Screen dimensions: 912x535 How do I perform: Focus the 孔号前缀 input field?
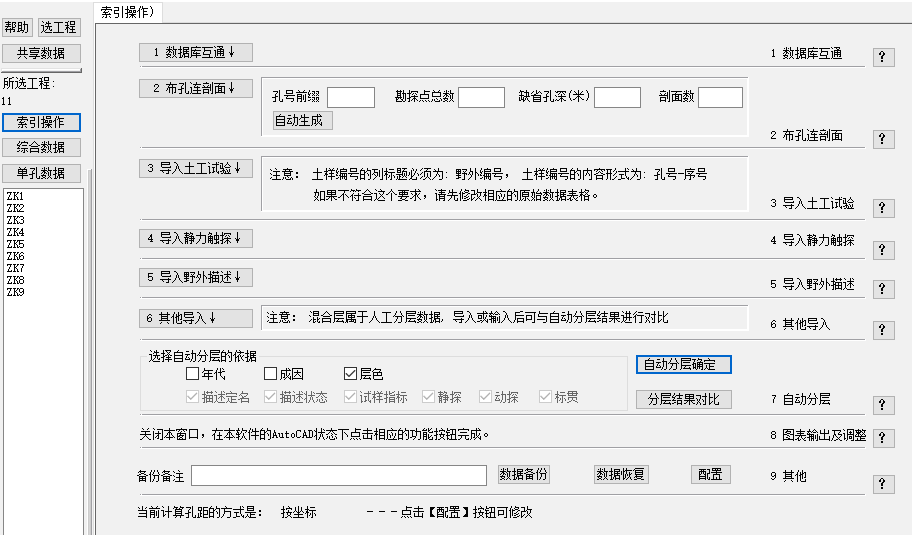pos(351,97)
